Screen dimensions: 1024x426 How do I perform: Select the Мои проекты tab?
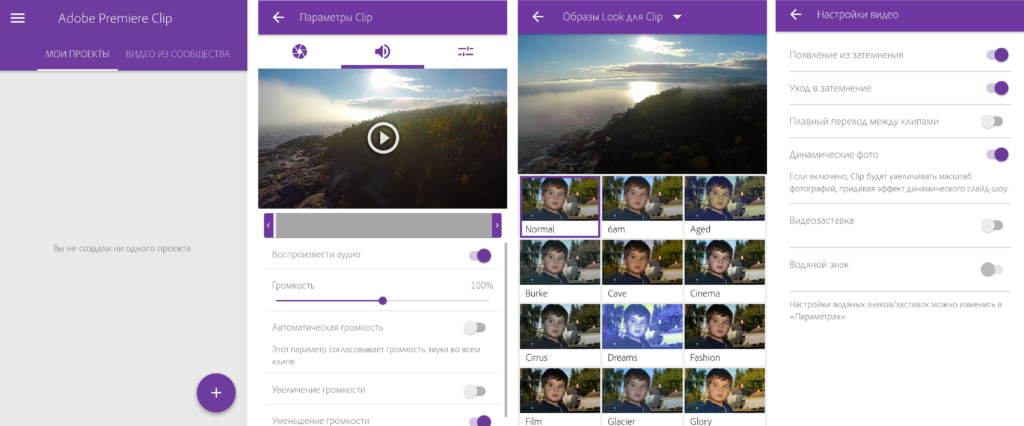pos(78,54)
